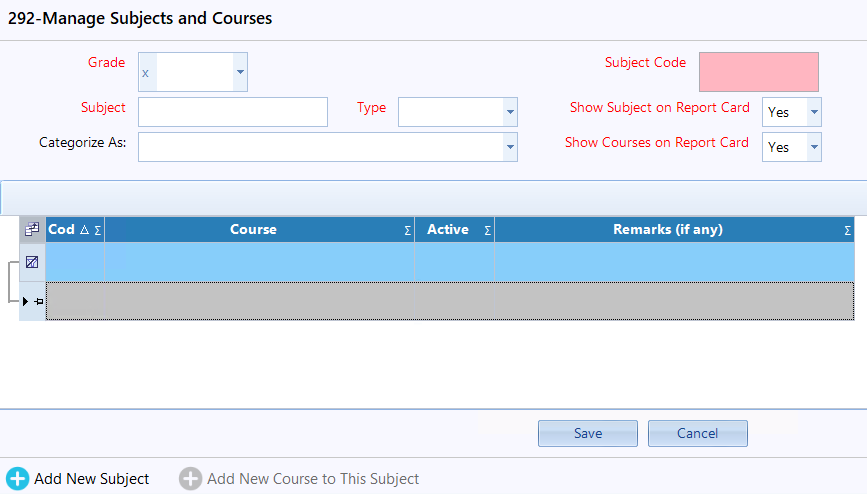Screen dimensions: 867x495
Task: Click the Subject text field
Action: [233, 112]
